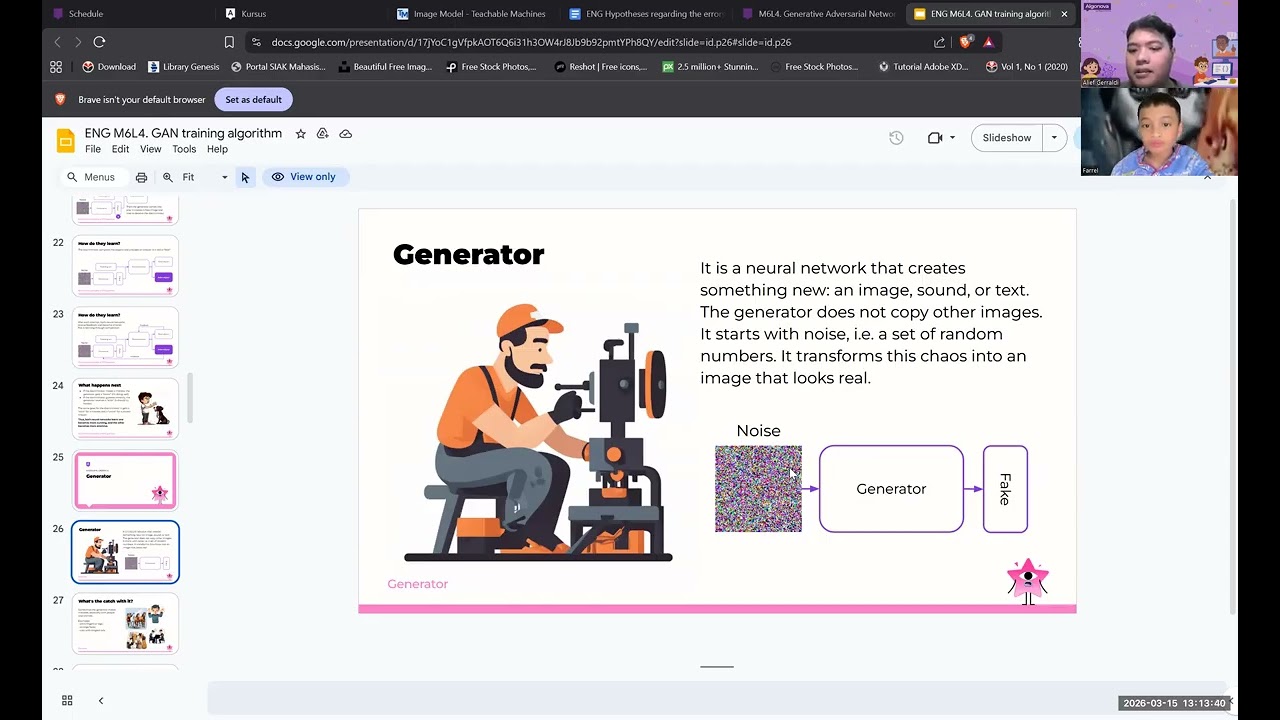1280x720 pixels.
Task: Click the zoom magnifier icon
Action: 168,177
